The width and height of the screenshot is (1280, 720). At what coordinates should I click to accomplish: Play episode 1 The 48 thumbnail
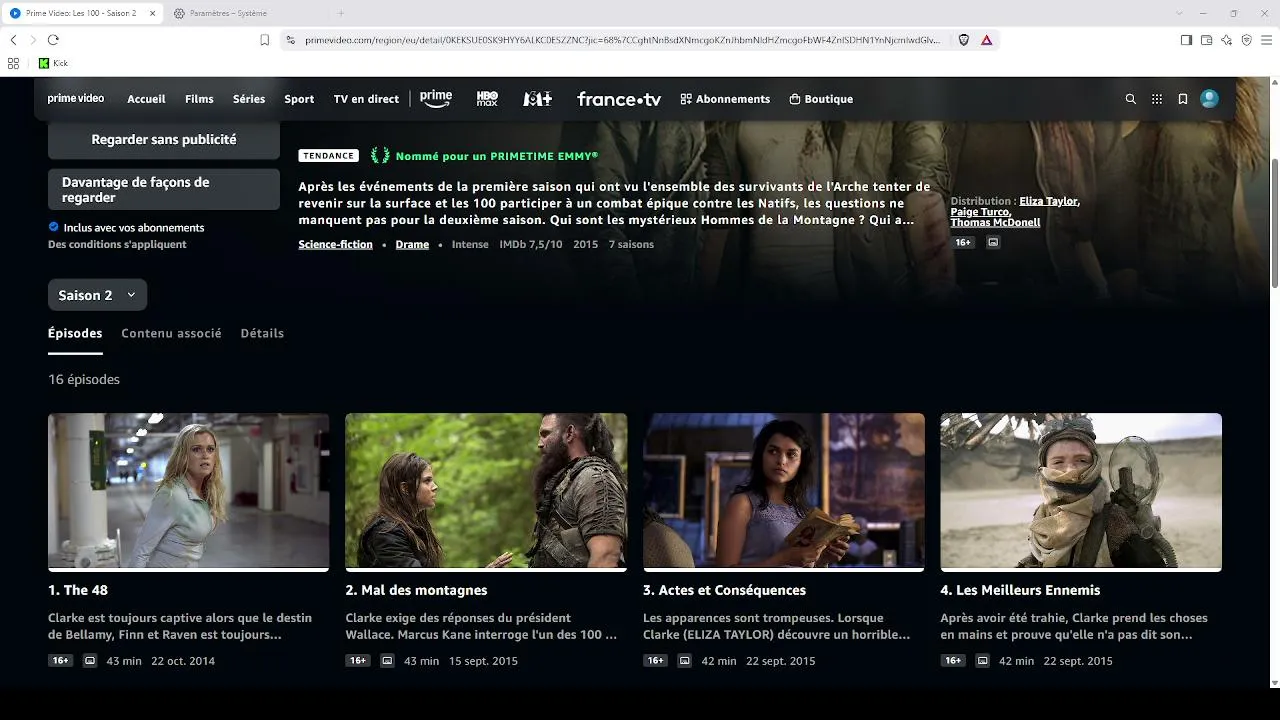[x=189, y=491]
